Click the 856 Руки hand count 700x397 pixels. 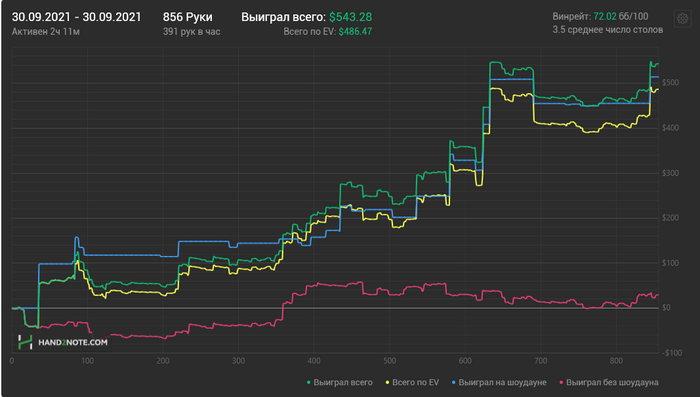(188, 17)
